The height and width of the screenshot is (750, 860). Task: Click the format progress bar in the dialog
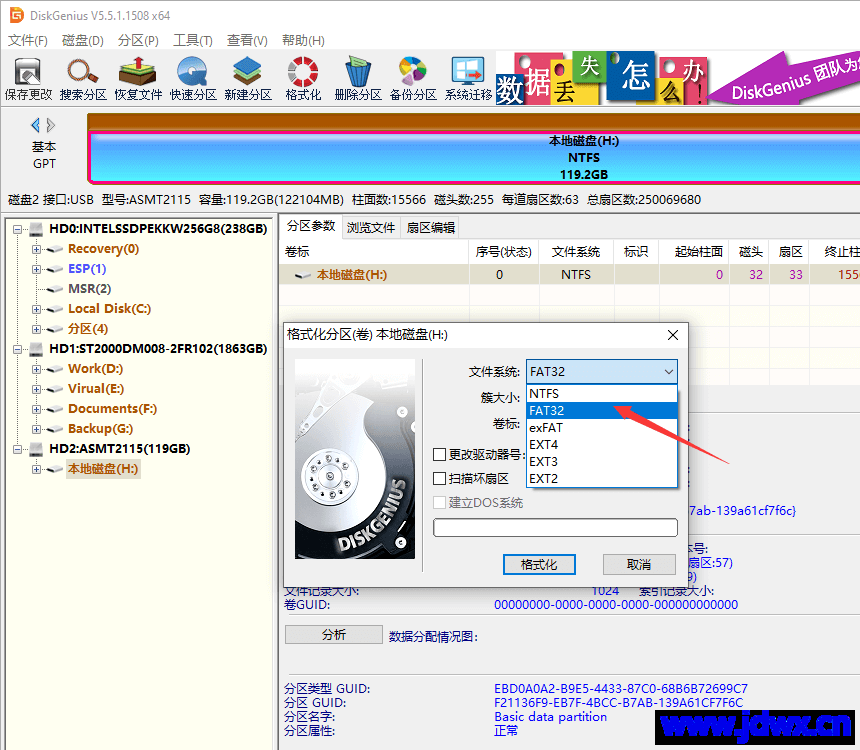555,527
